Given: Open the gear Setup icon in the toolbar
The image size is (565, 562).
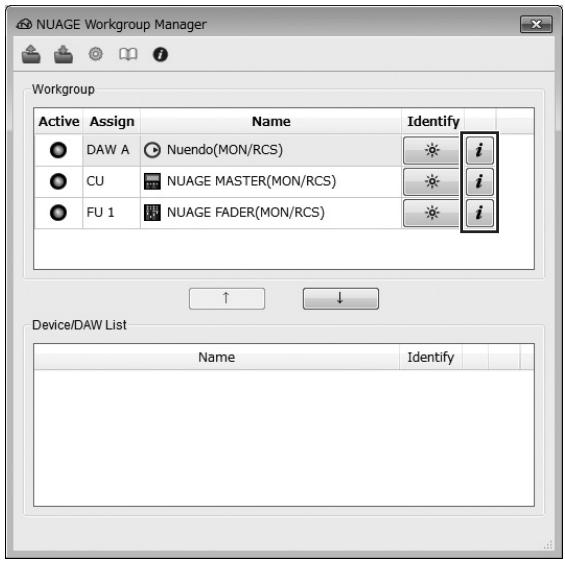Looking at the screenshot, I should 95,54.
